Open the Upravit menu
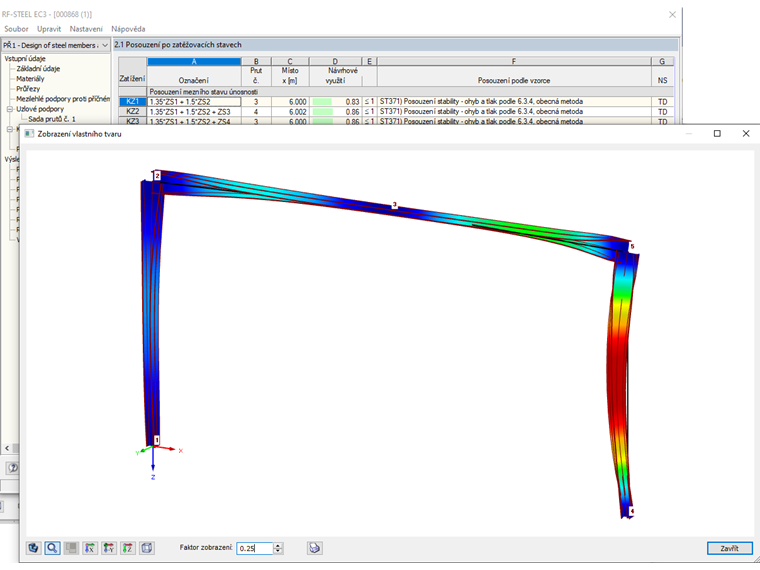This screenshot has height=570, width=760. tap(49, 29)
